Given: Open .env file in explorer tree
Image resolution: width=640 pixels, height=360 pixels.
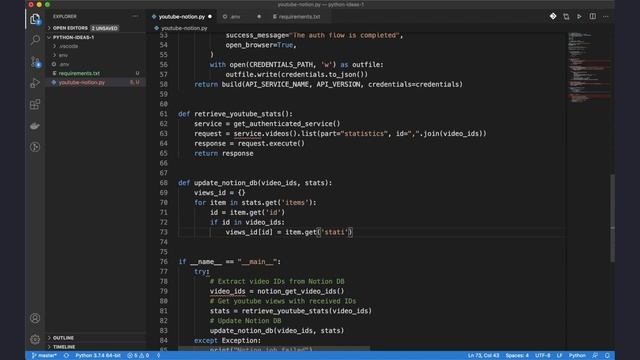Looking at the screenshot, I should coord(64,64).
